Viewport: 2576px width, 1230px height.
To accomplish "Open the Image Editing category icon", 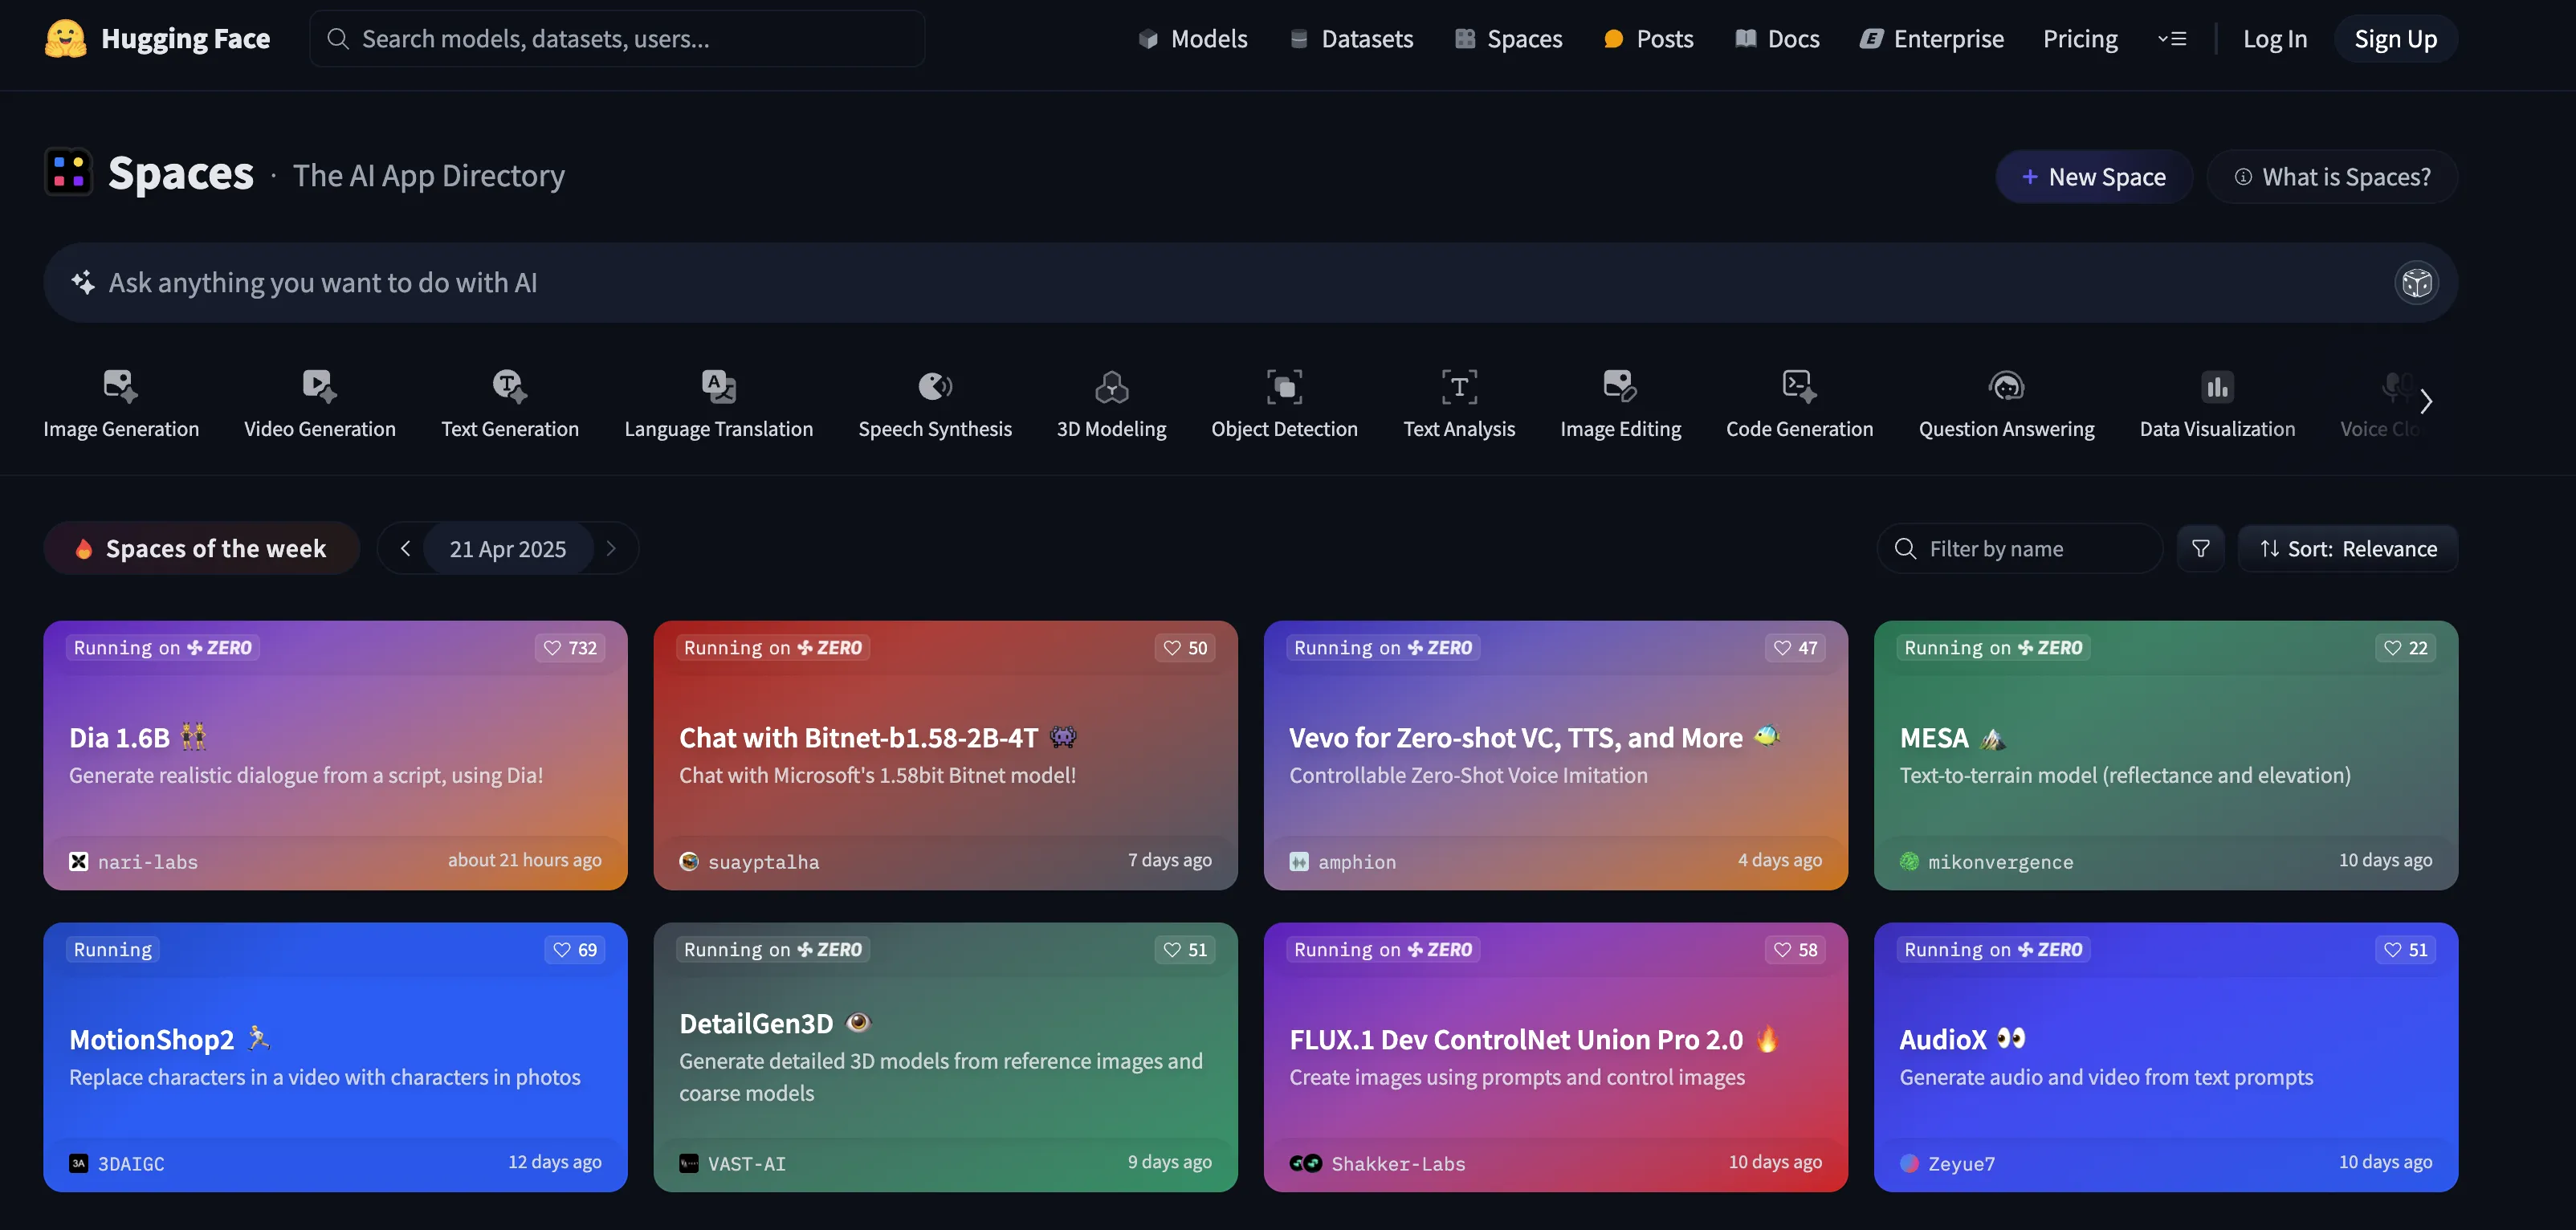I will coord(1620,386).
